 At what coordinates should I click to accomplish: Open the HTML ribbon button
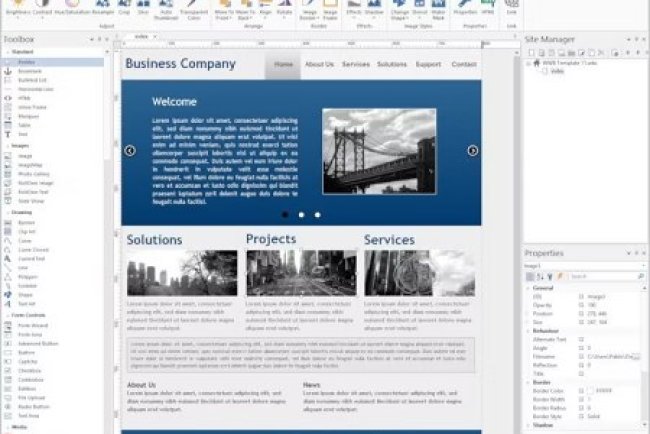pos(488,8)
